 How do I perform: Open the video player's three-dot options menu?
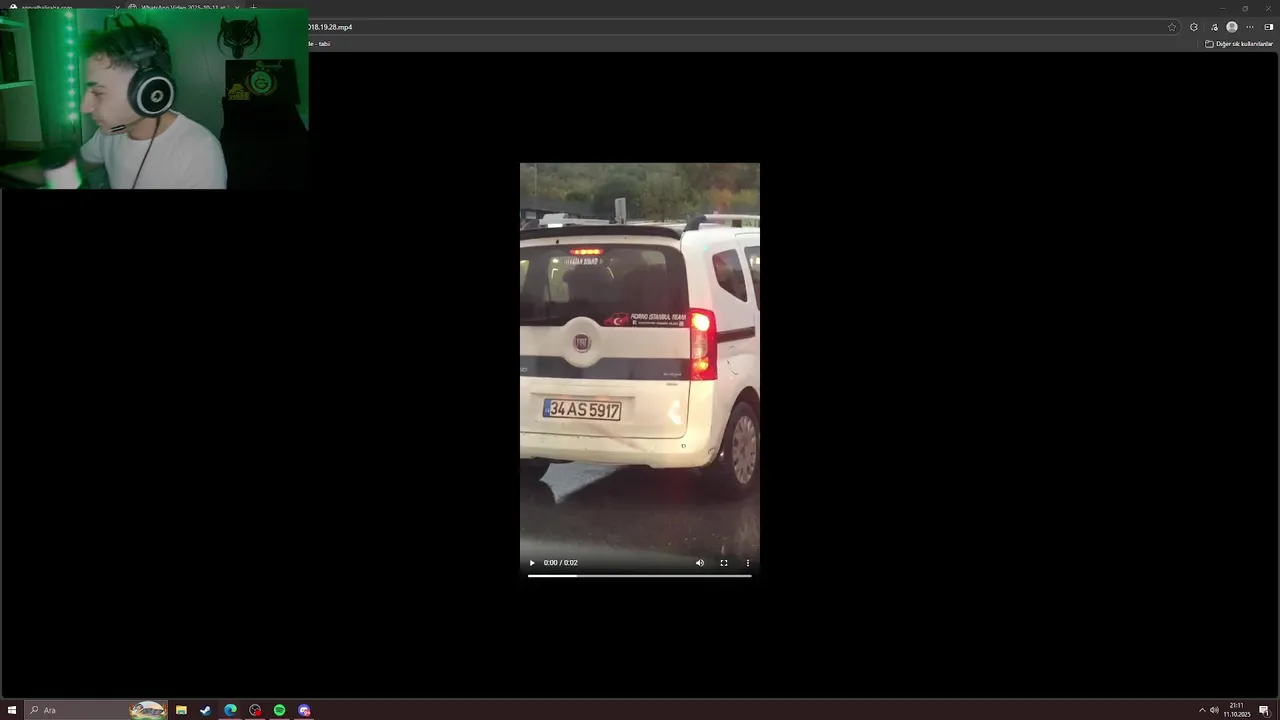pos(747,563)
